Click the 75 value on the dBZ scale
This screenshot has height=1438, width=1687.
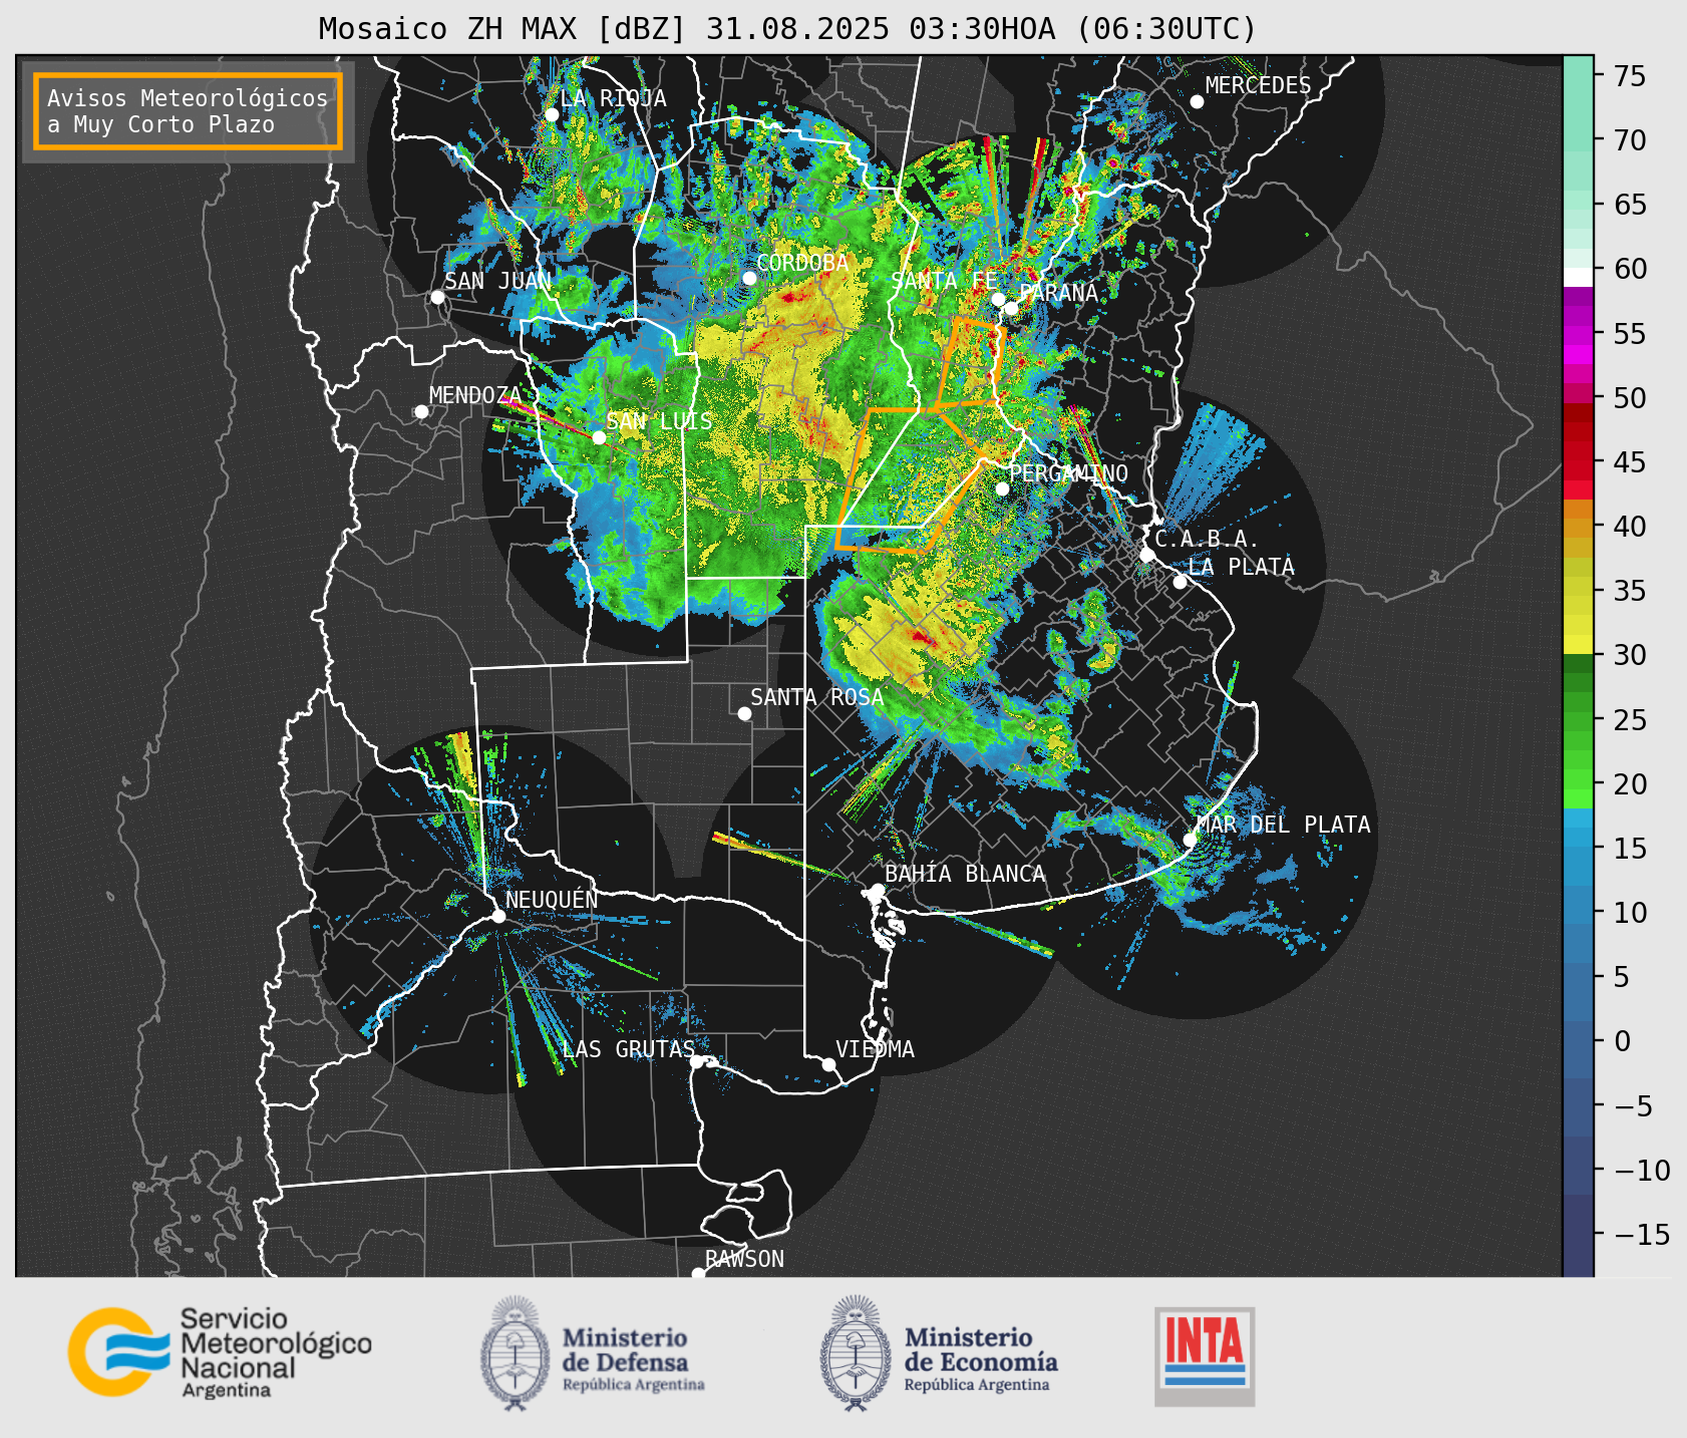(1629, 76)
